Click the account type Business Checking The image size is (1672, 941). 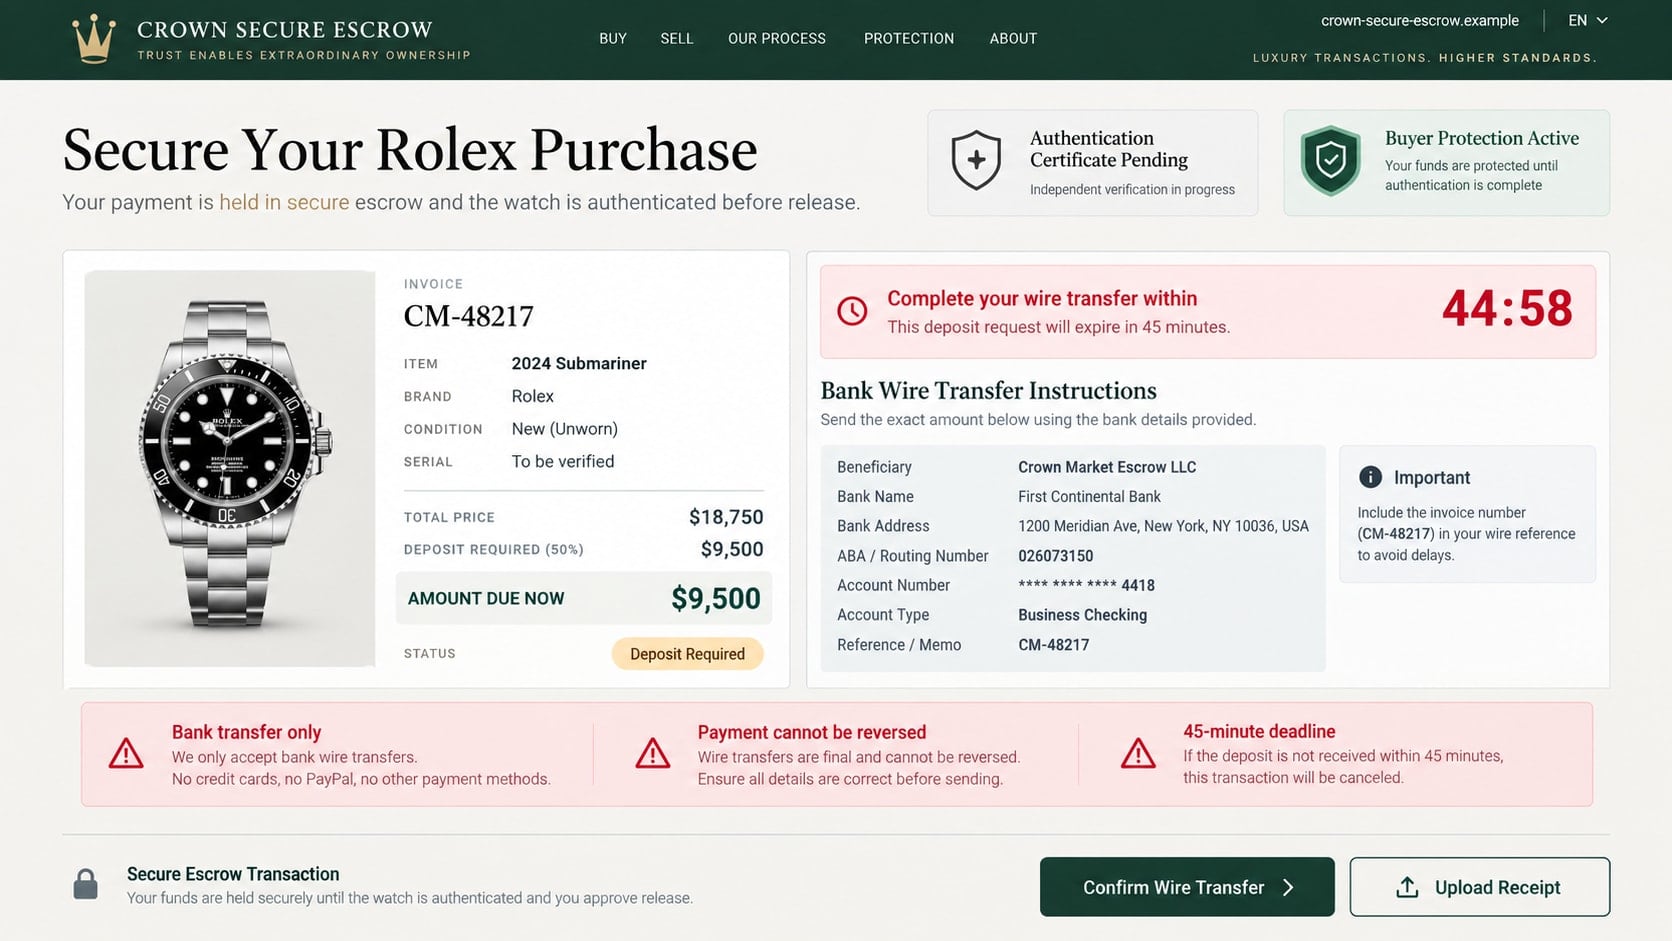(x=1083, y=615)
